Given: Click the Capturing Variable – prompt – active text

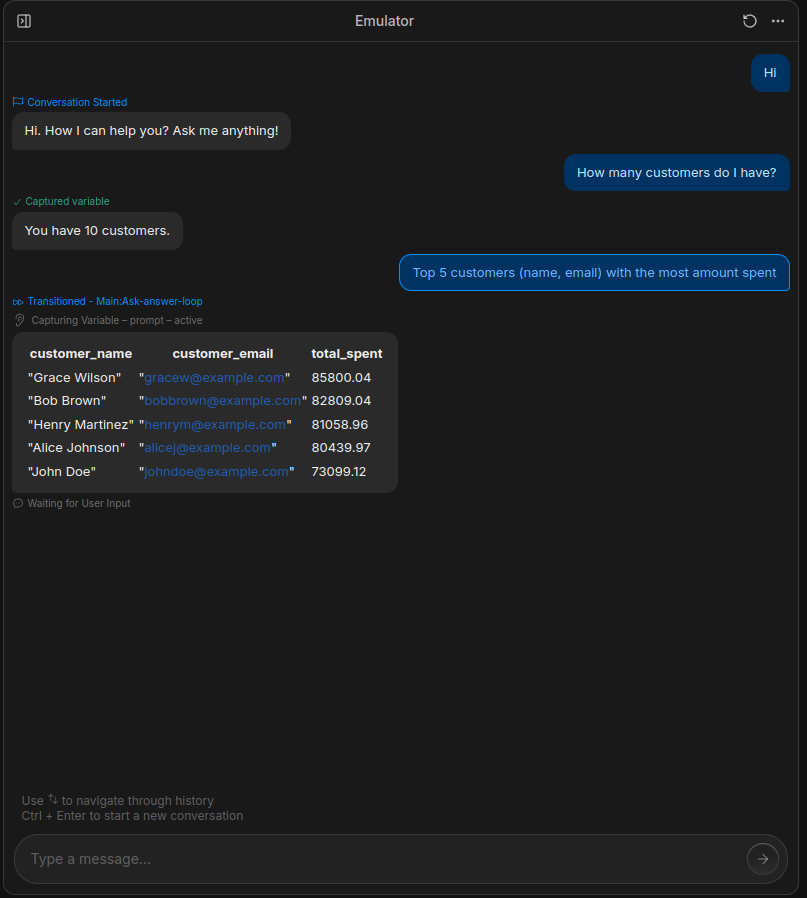Looking at the screenshot, I should coord(117,320).
